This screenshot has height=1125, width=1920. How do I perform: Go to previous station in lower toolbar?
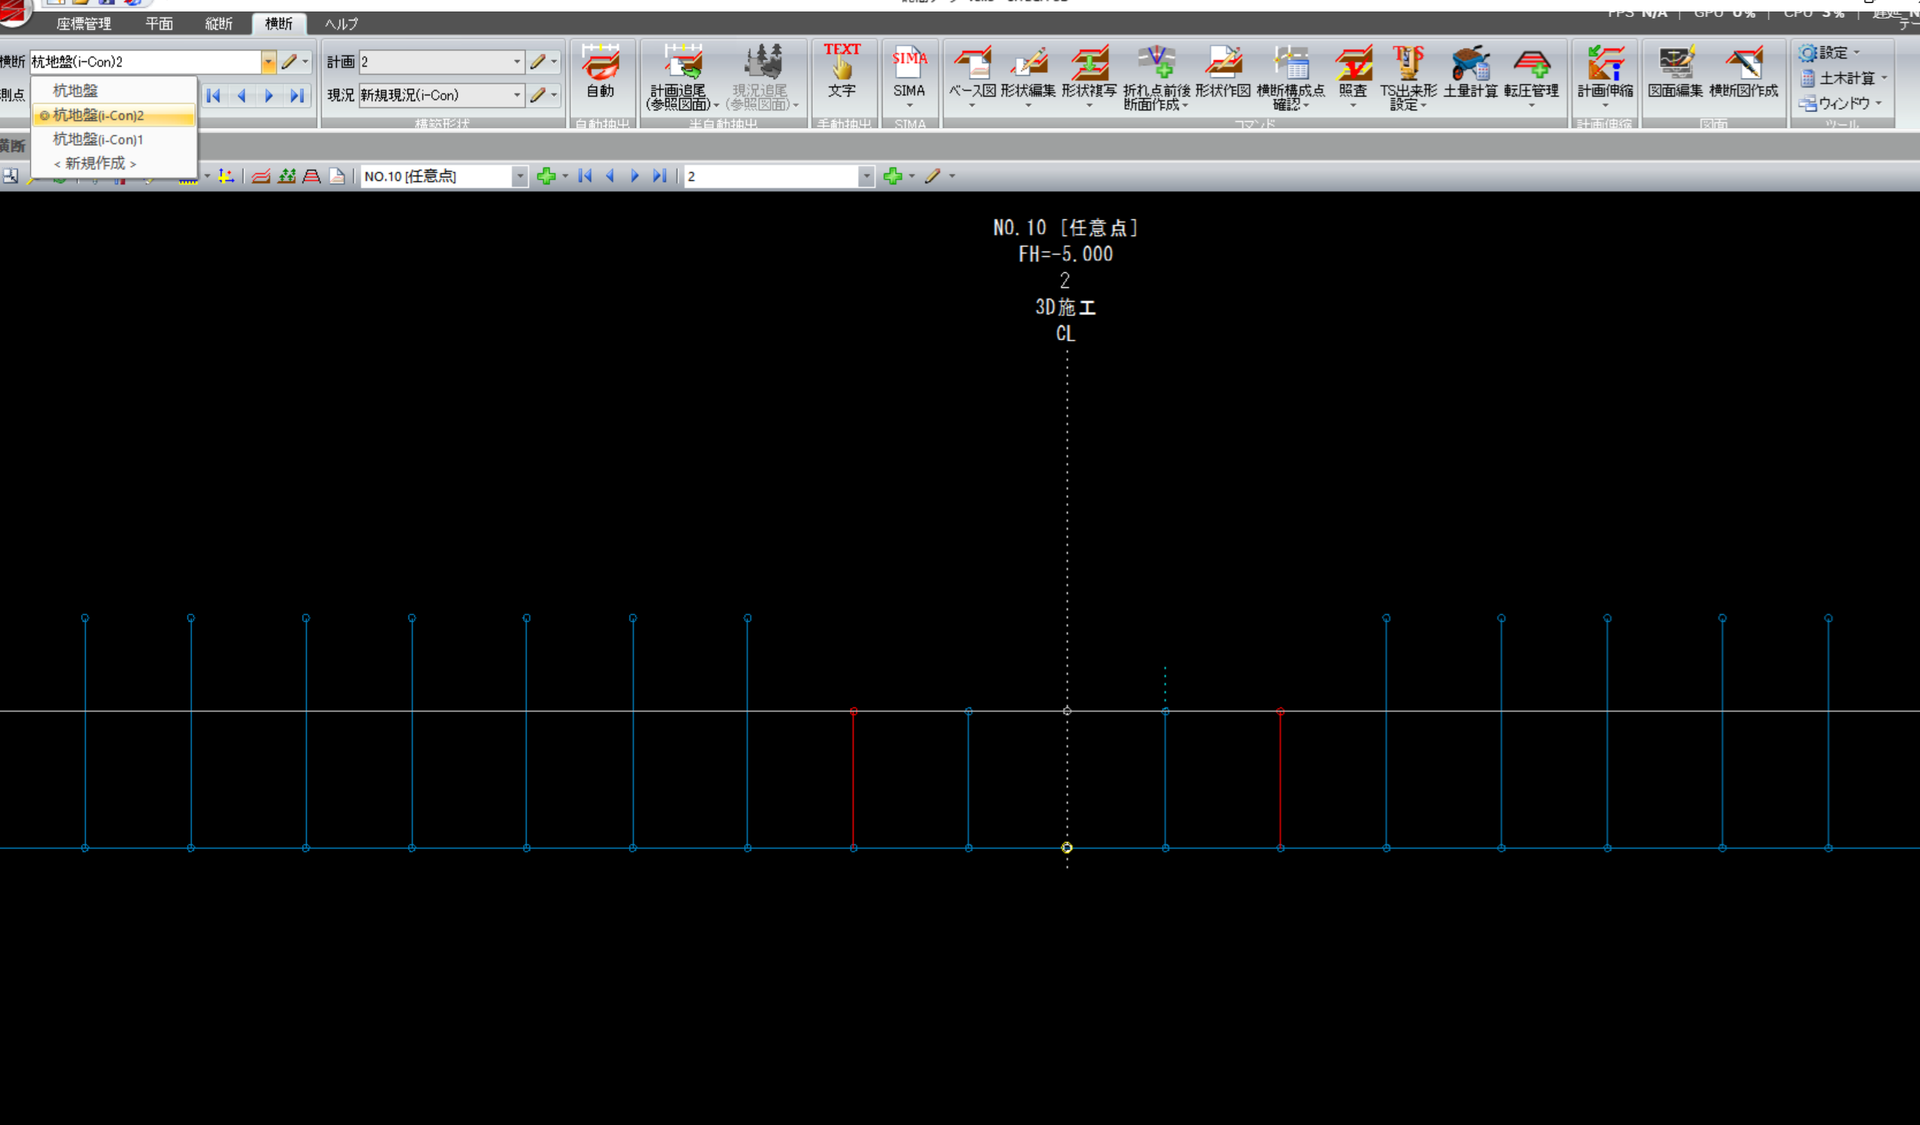[x=610, y=176]
